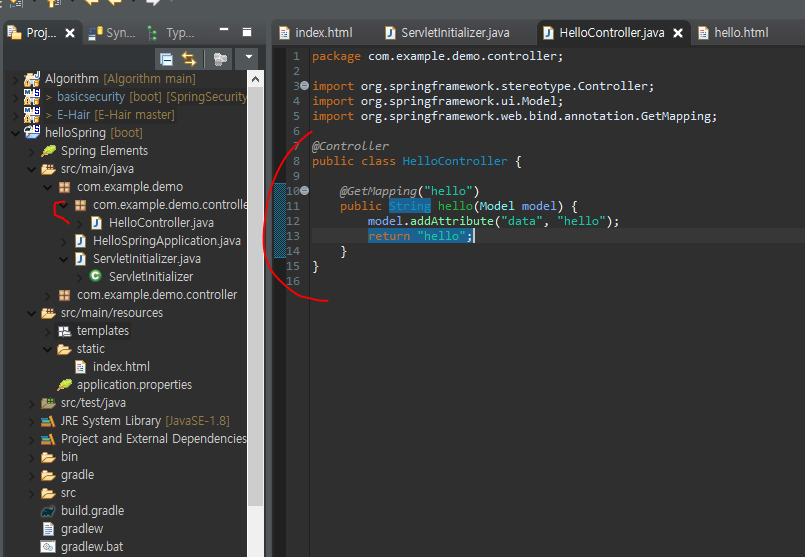Click the explorer scrollbar up arrow

coord(255,79)
